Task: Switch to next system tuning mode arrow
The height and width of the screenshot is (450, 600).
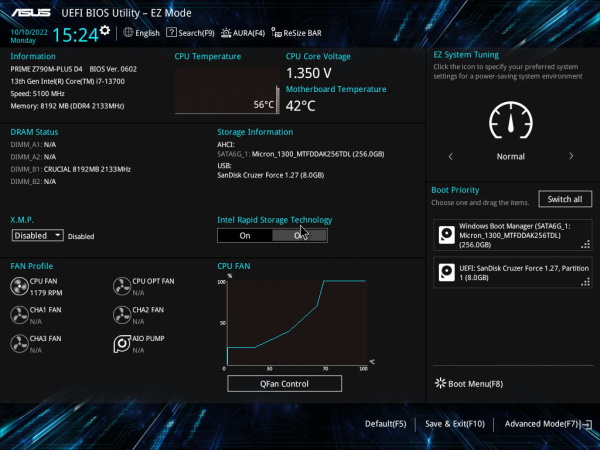Action: pyautogui.click(x=571, y=157)
